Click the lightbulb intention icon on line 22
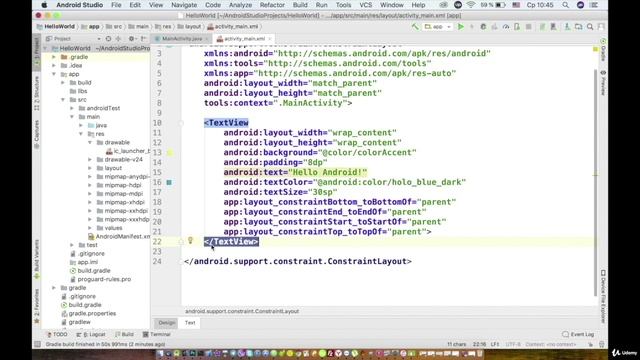 click(190, 240)
